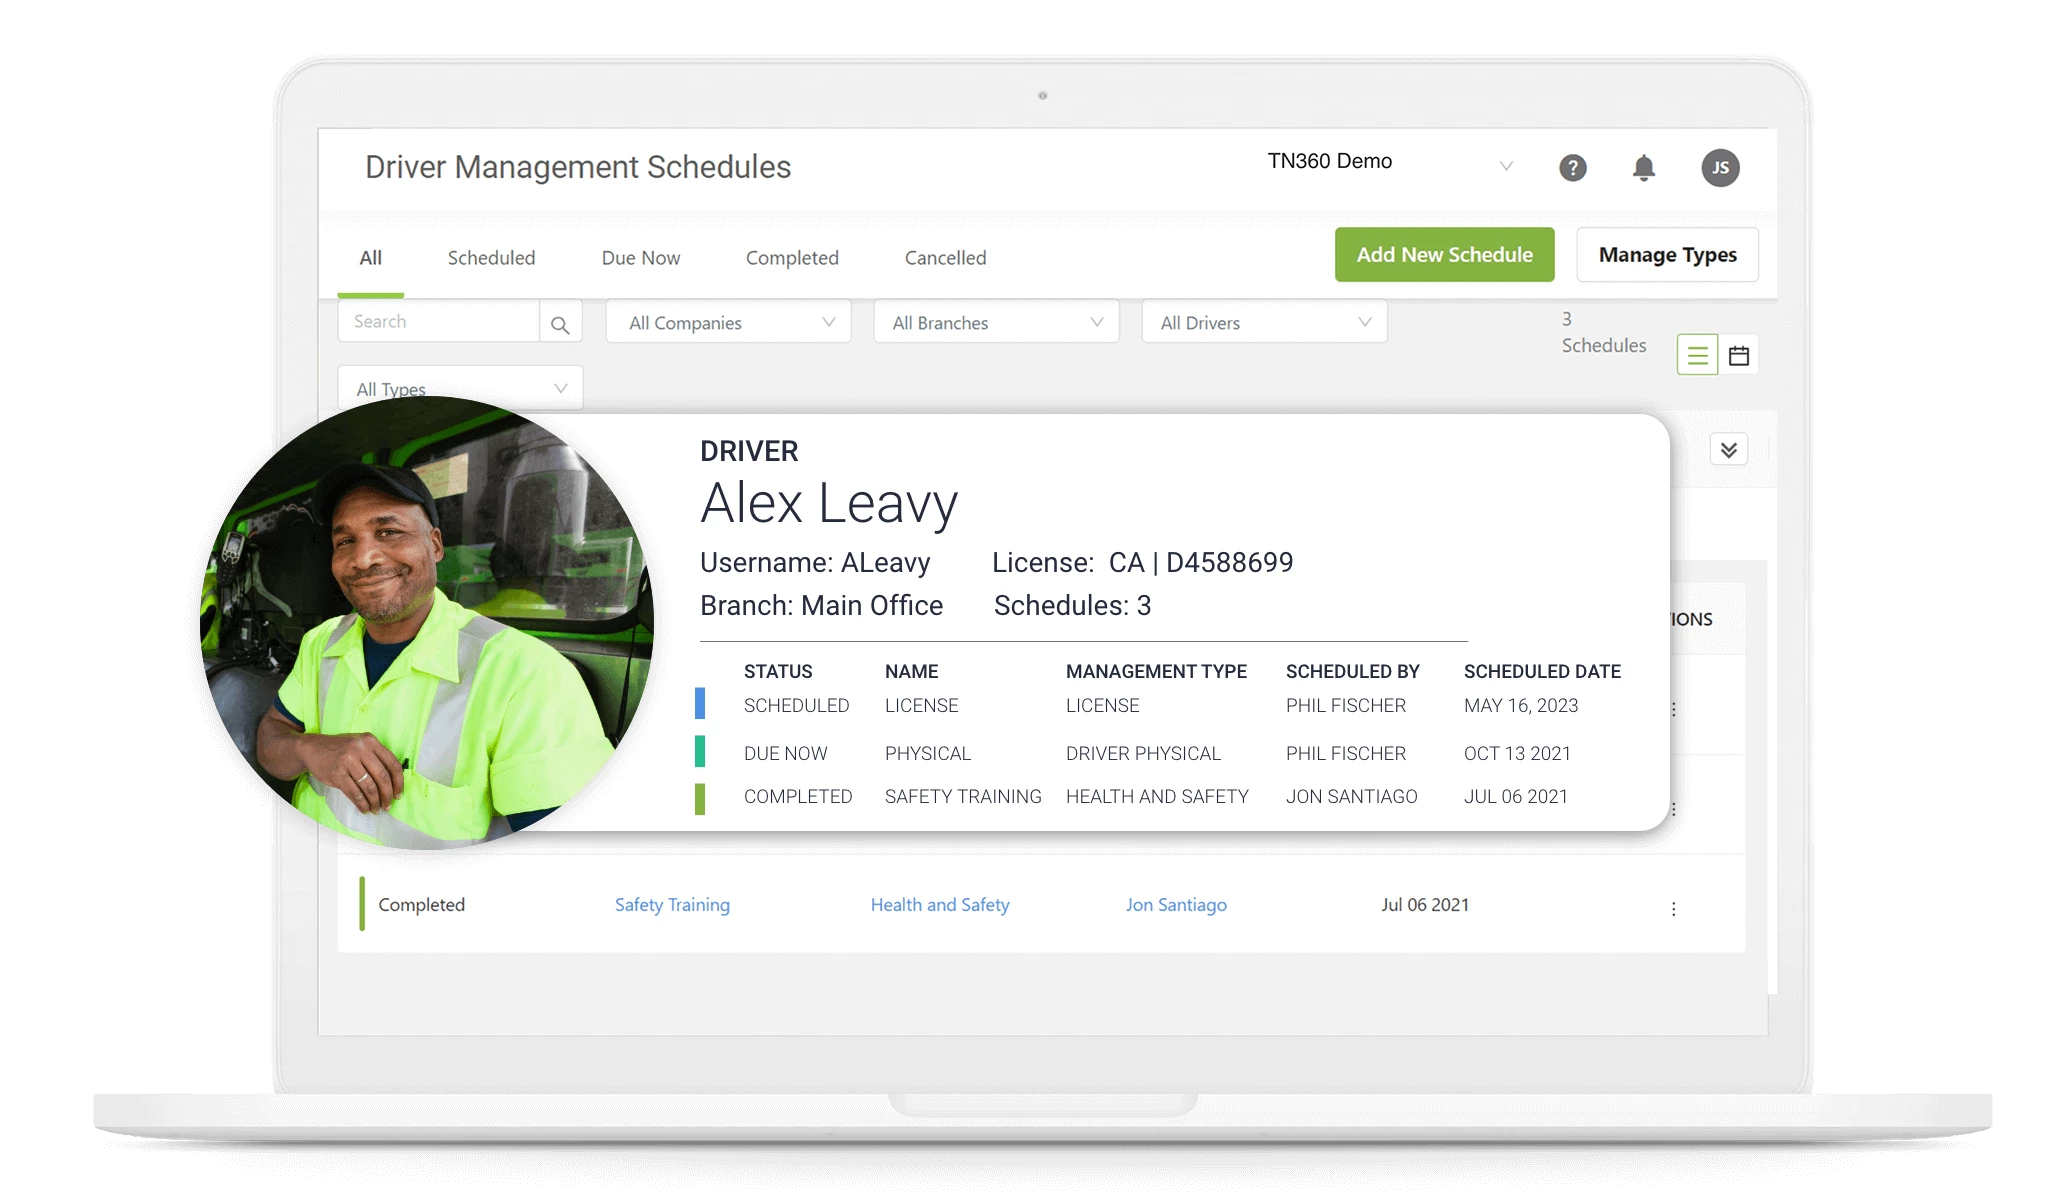Click the Manage Types button
This screenshot has width=2057, height=1198.
(x=1671, y=254)
